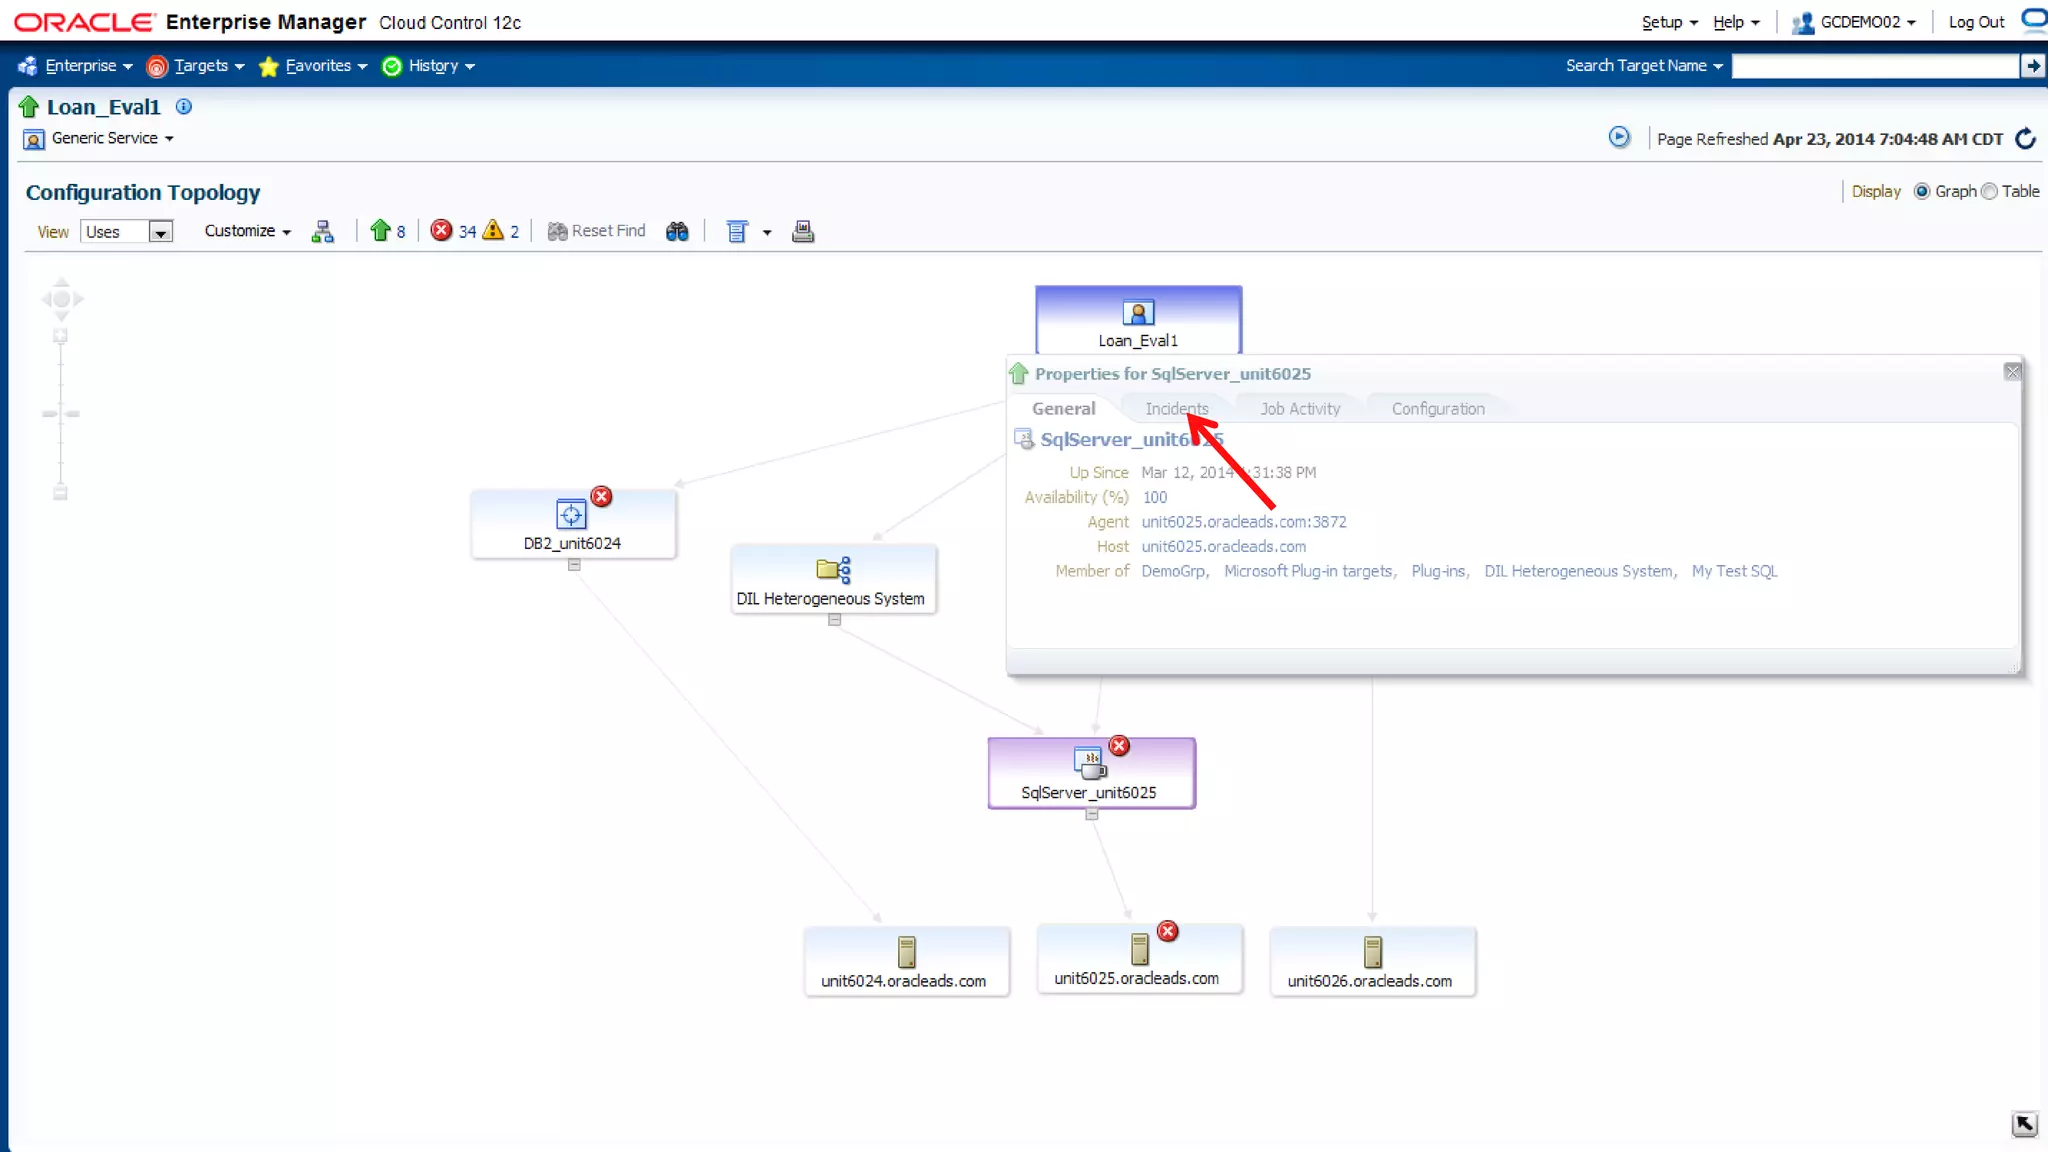Select unit6025.oracleads.com host node
This screenshot has width=2048, height=1152.
pyautogui.click(x=1139, y=959)
